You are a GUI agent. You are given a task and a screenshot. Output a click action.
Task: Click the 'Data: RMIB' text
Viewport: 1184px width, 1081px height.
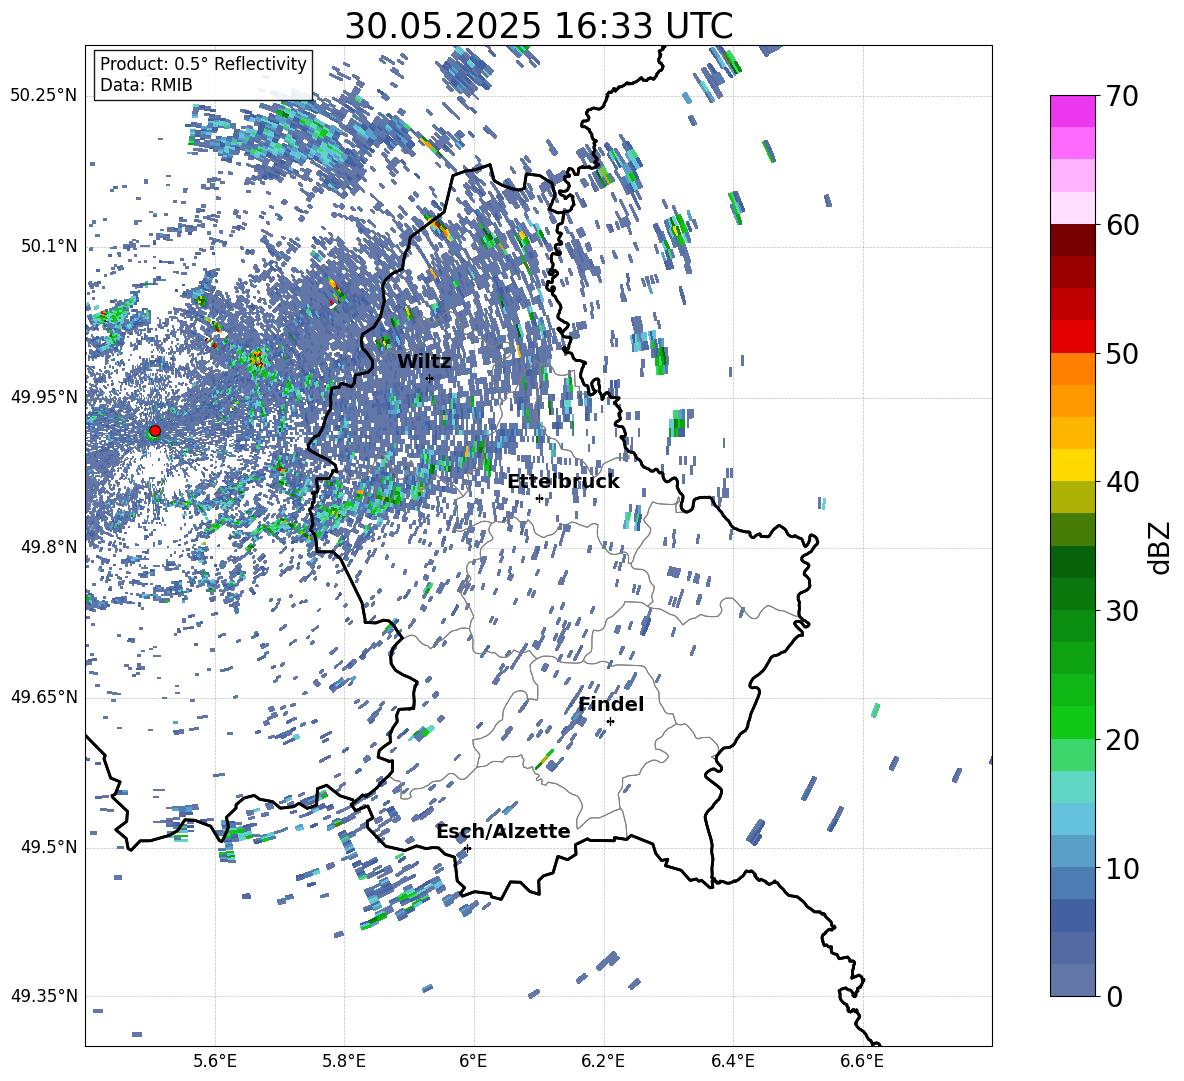click(146, 85)
